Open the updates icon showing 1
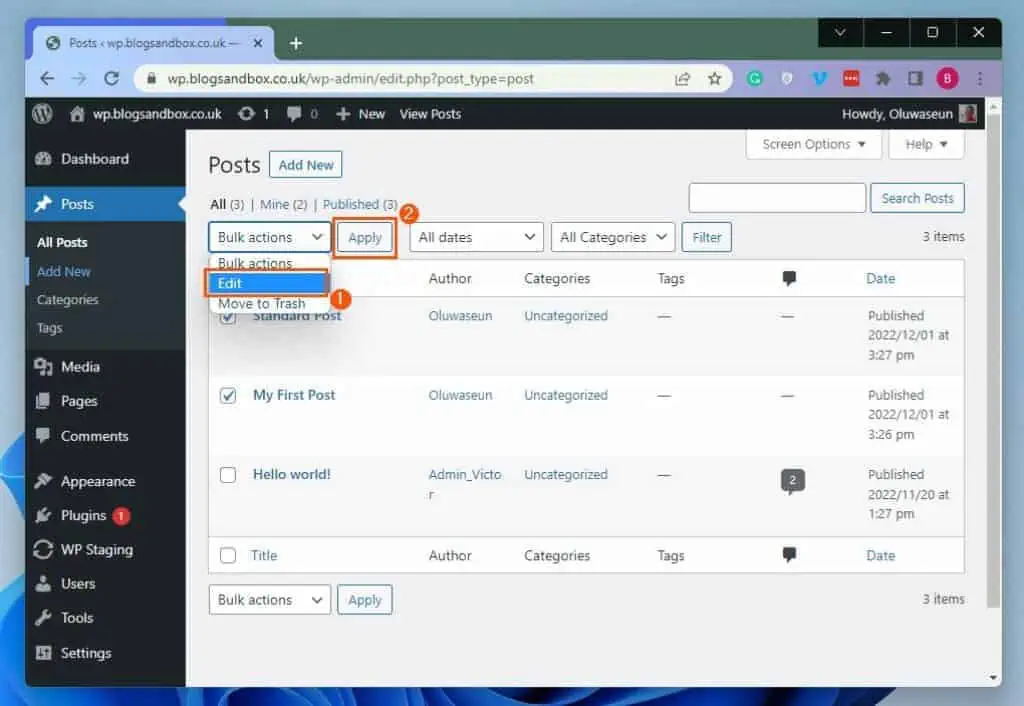 pyautogui.click(x=246, y=114)
